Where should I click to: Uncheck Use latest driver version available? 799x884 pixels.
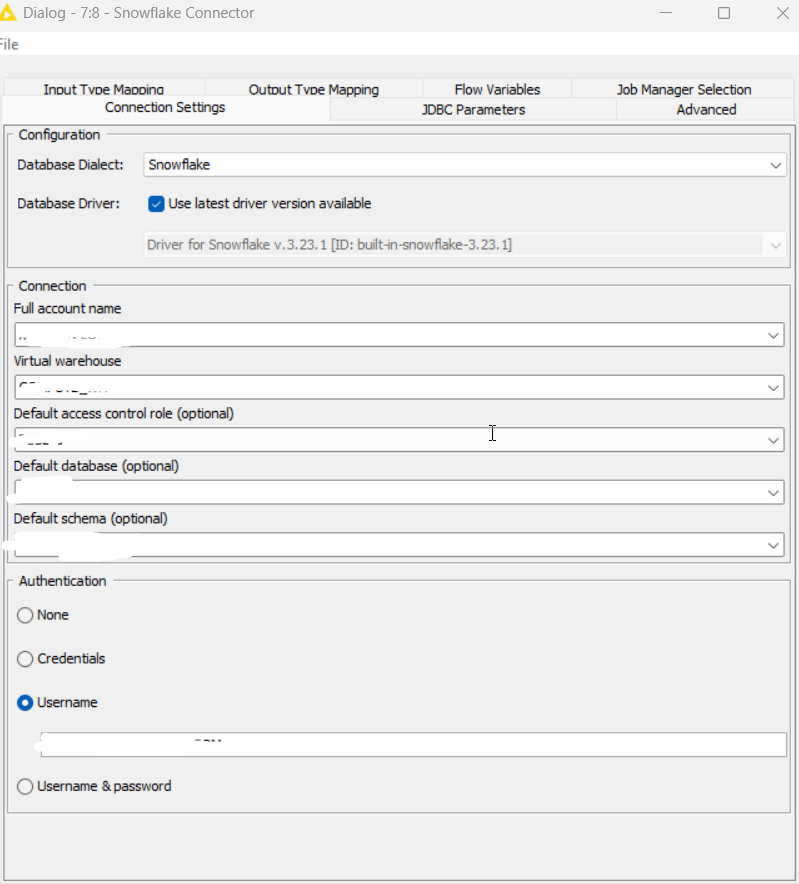[156, 203]
